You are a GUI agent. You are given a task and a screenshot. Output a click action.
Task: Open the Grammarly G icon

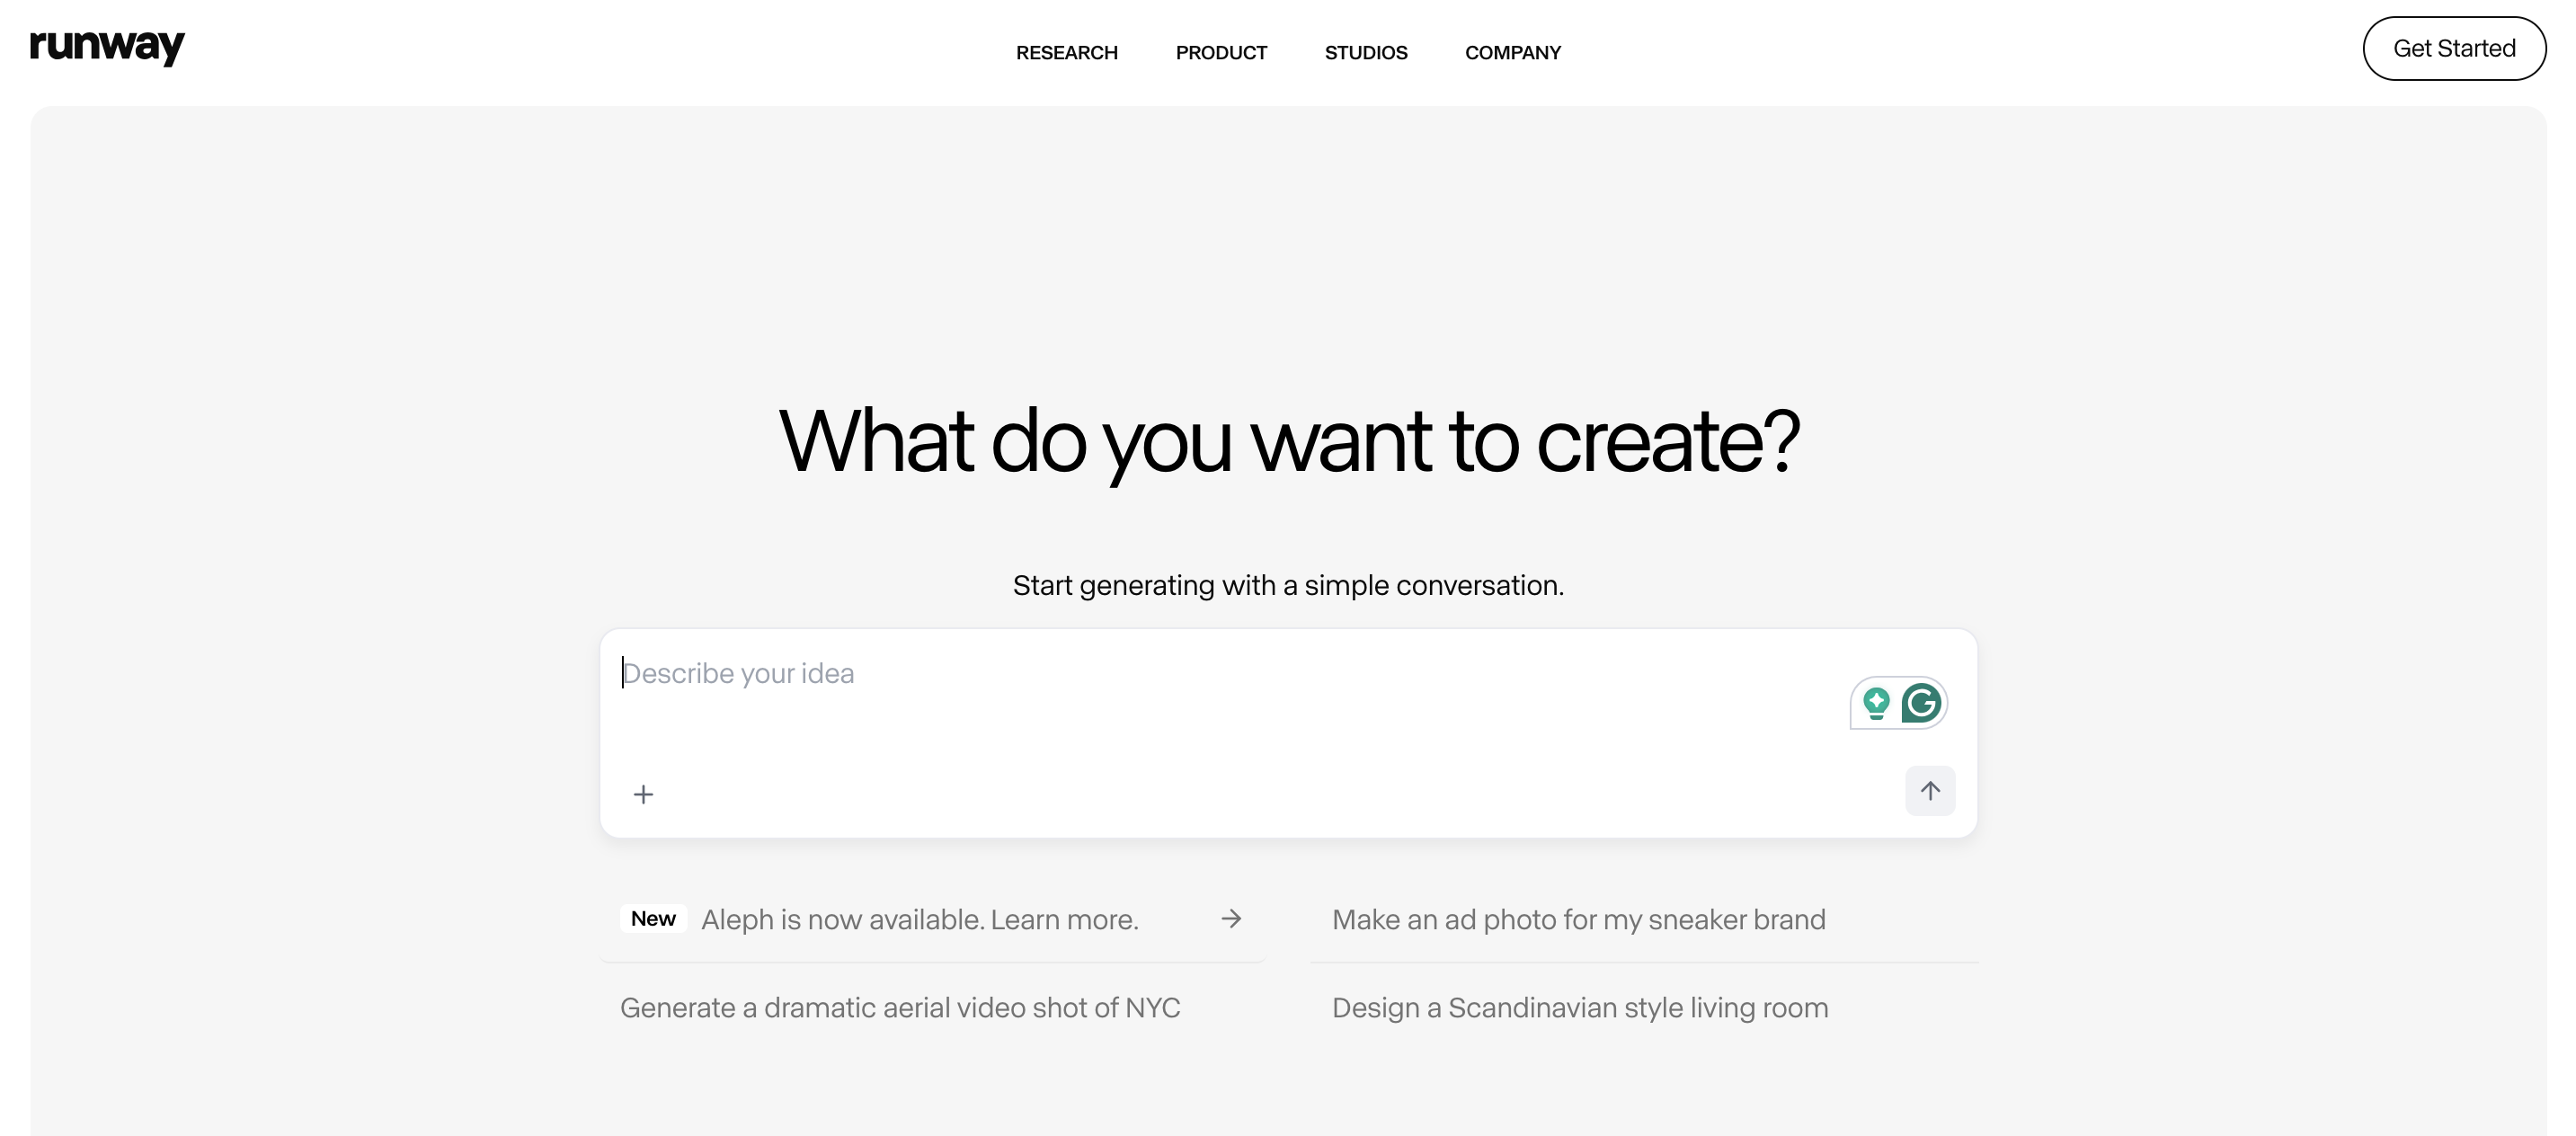pyautogui.click(x=1921, y=703)
